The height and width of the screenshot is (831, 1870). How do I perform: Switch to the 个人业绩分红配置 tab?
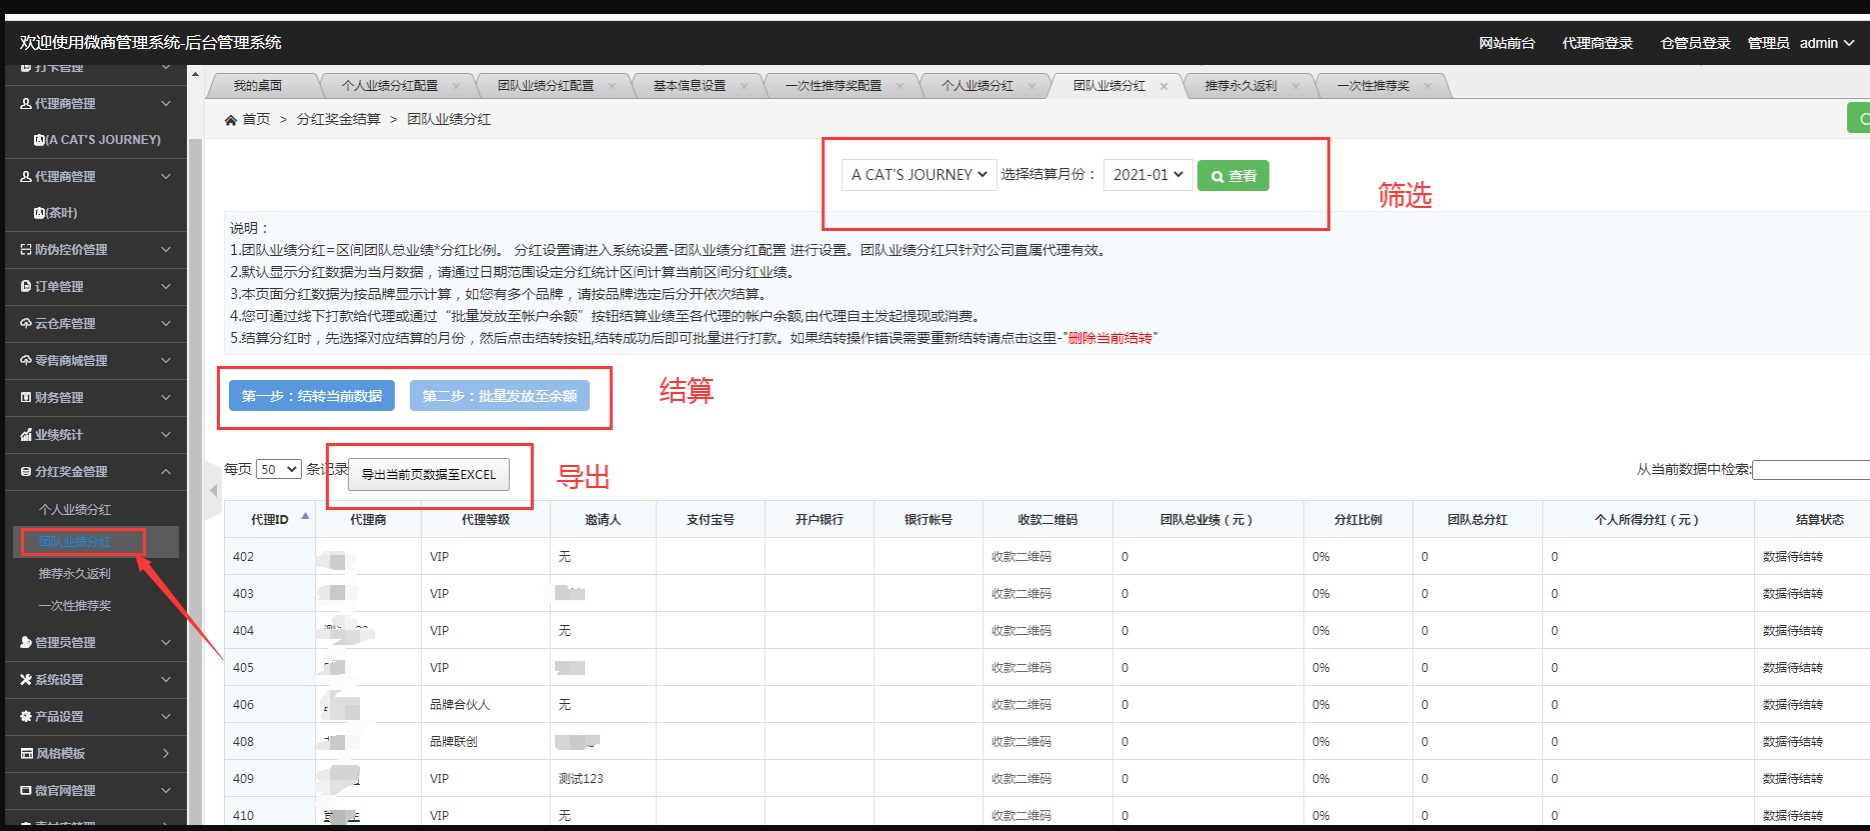(390, 86)
